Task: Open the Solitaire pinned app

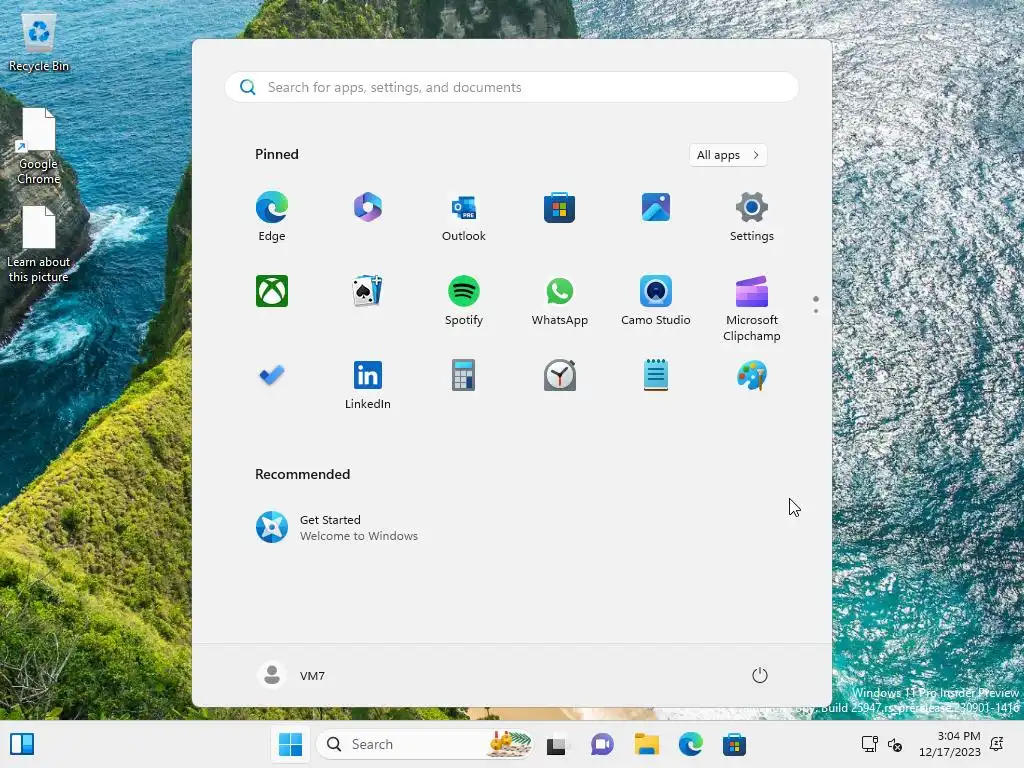Action: pyautogui.click(x=368, y=291)
